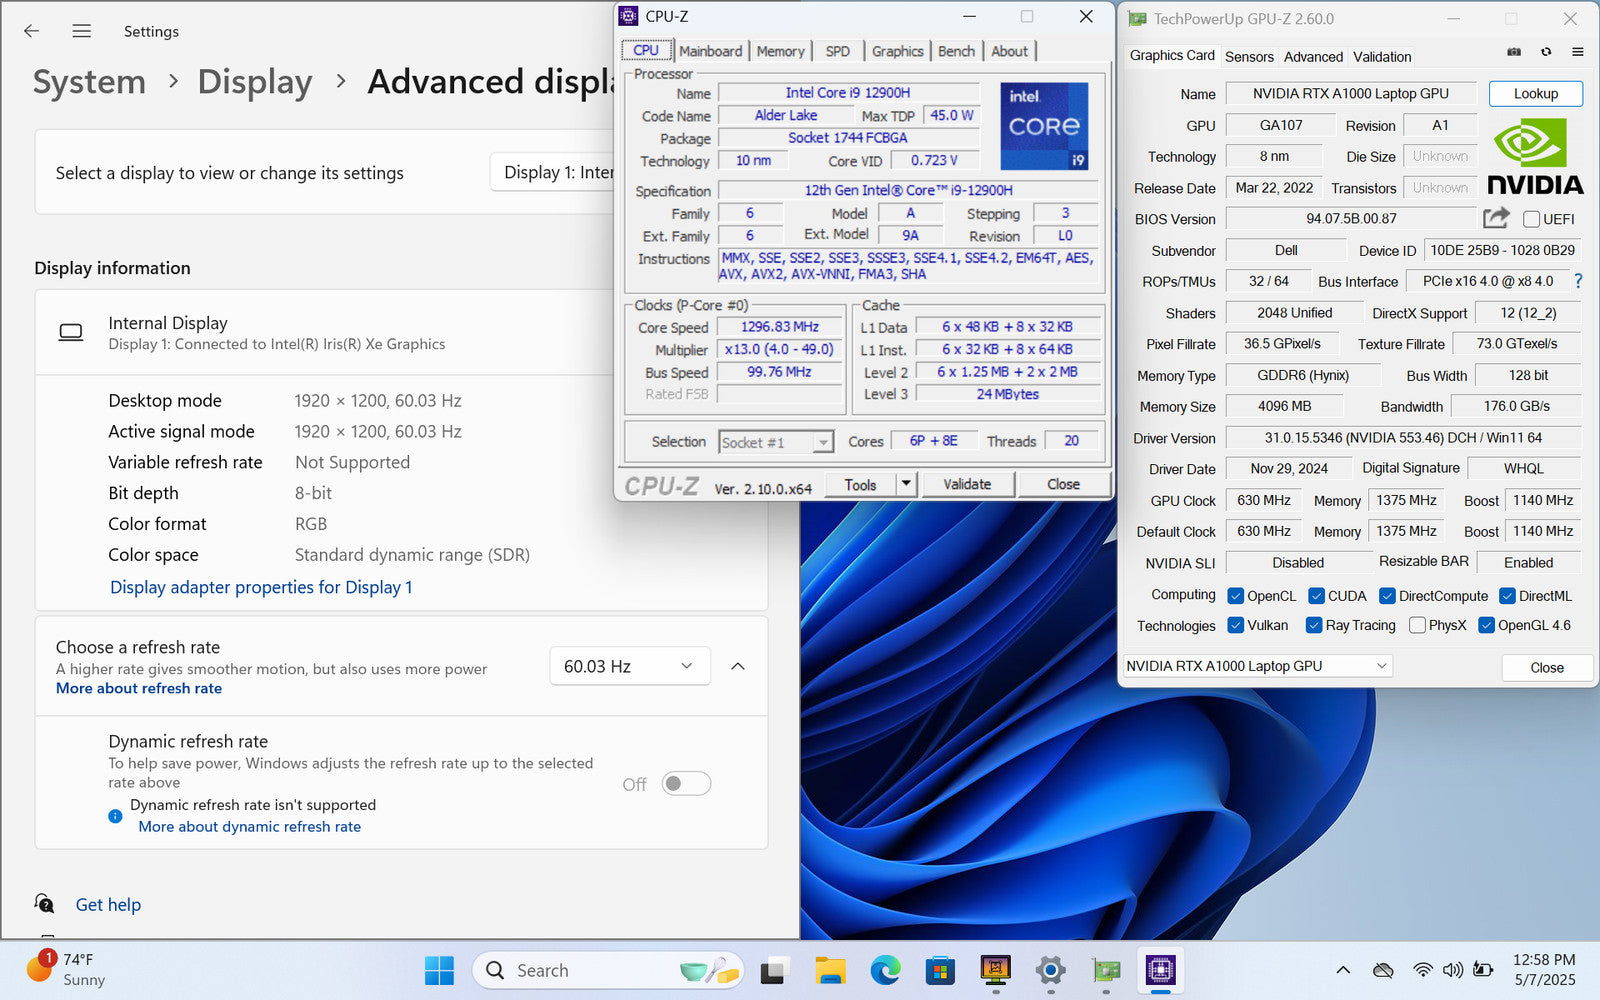1600x1000 pixels.
Task: Click dynamic refresh rate info icon
Action: [115, 816]
